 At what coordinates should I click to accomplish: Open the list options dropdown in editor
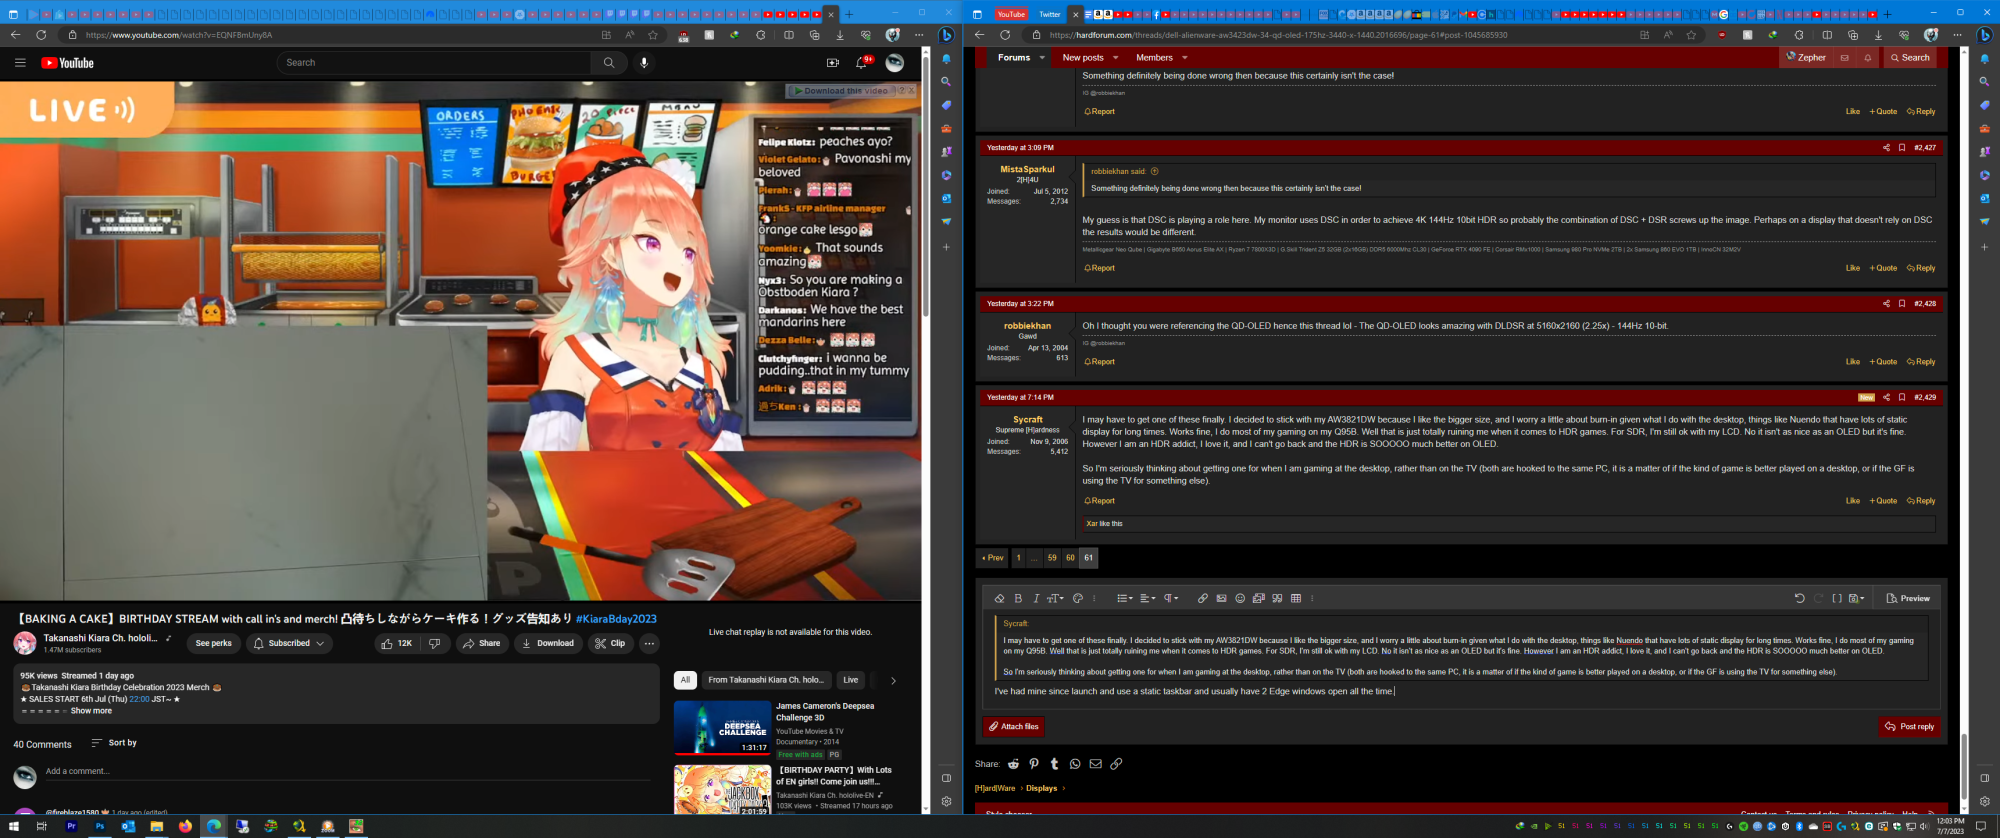coord(1124,598)
